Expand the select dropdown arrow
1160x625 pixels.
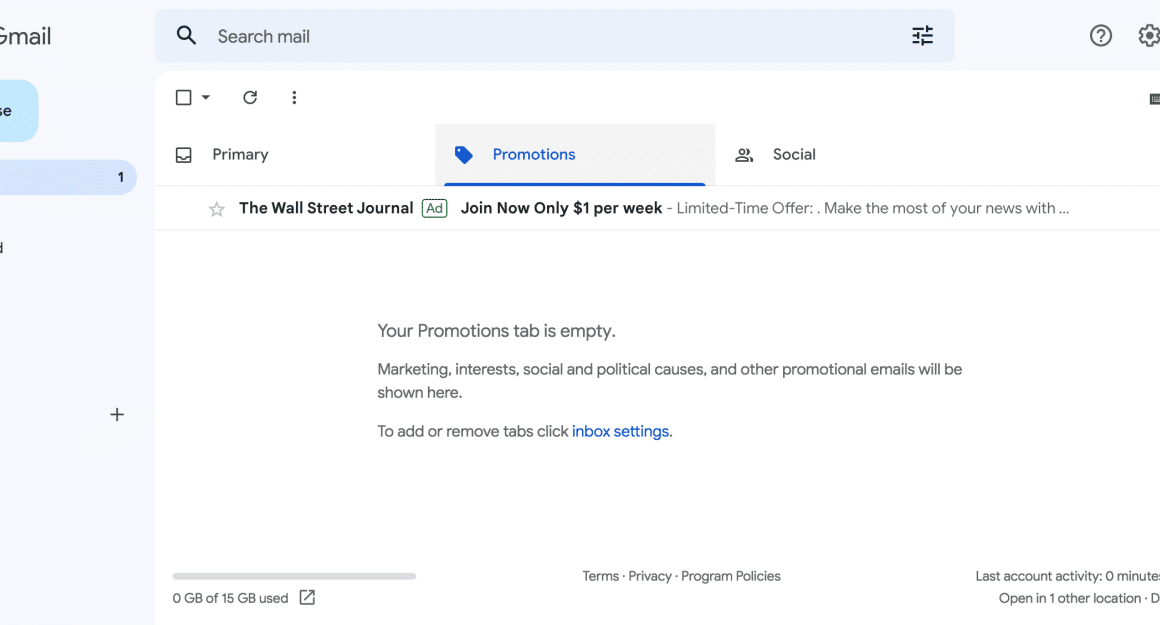pyautogui.click(x=206, y=97)
